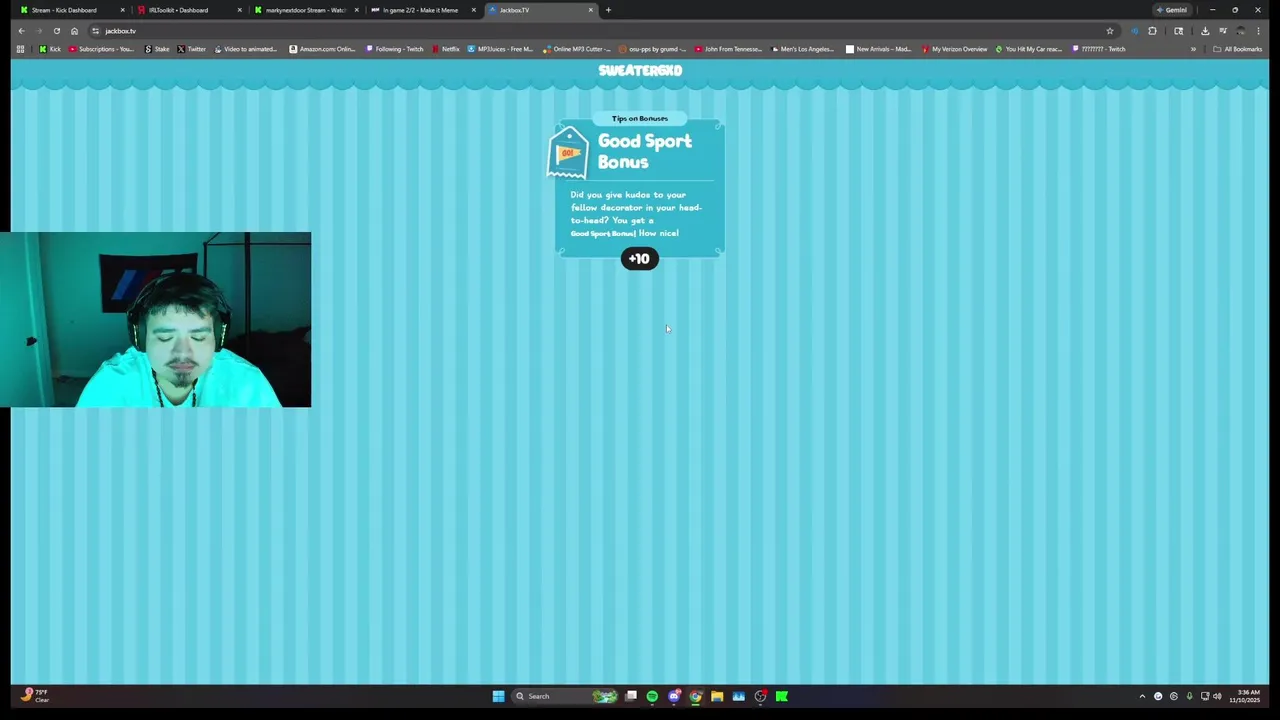
Task: Open the Chrome three-dot menu
Action: 1258,31
